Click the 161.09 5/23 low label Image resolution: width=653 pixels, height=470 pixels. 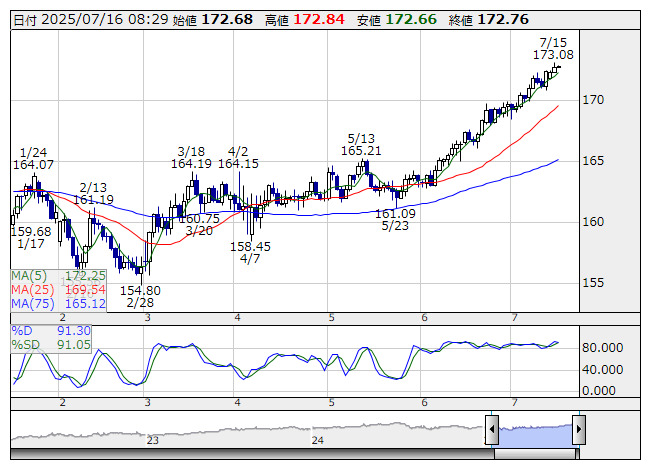pyautogui.click(x=395, y=220)
